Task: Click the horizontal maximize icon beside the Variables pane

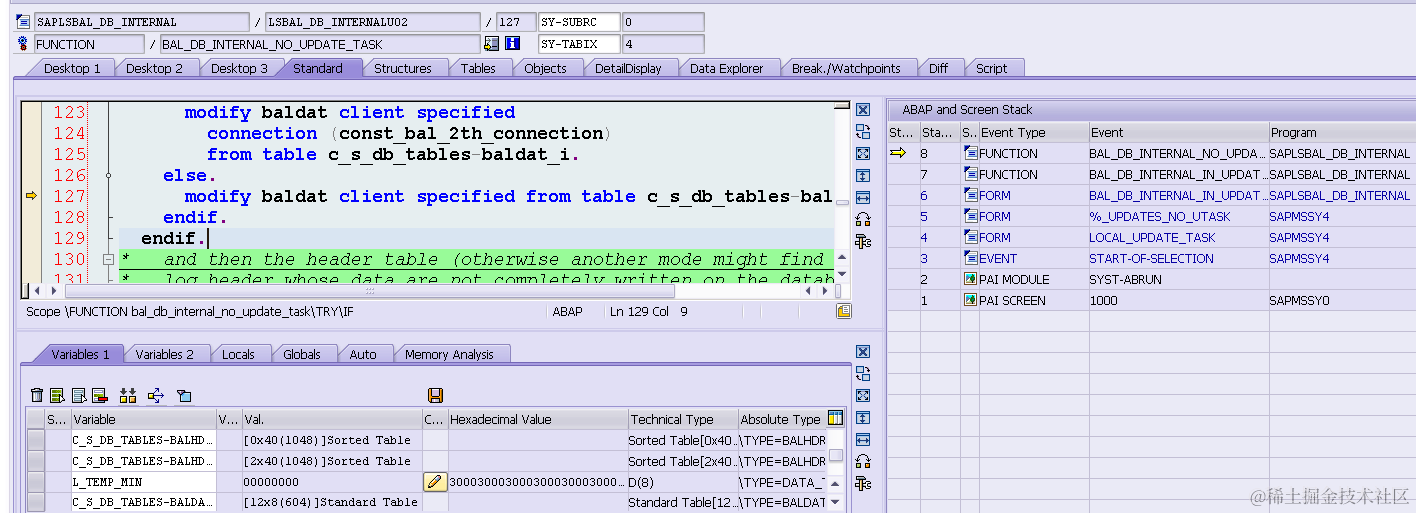Action: tap(863, 440)
